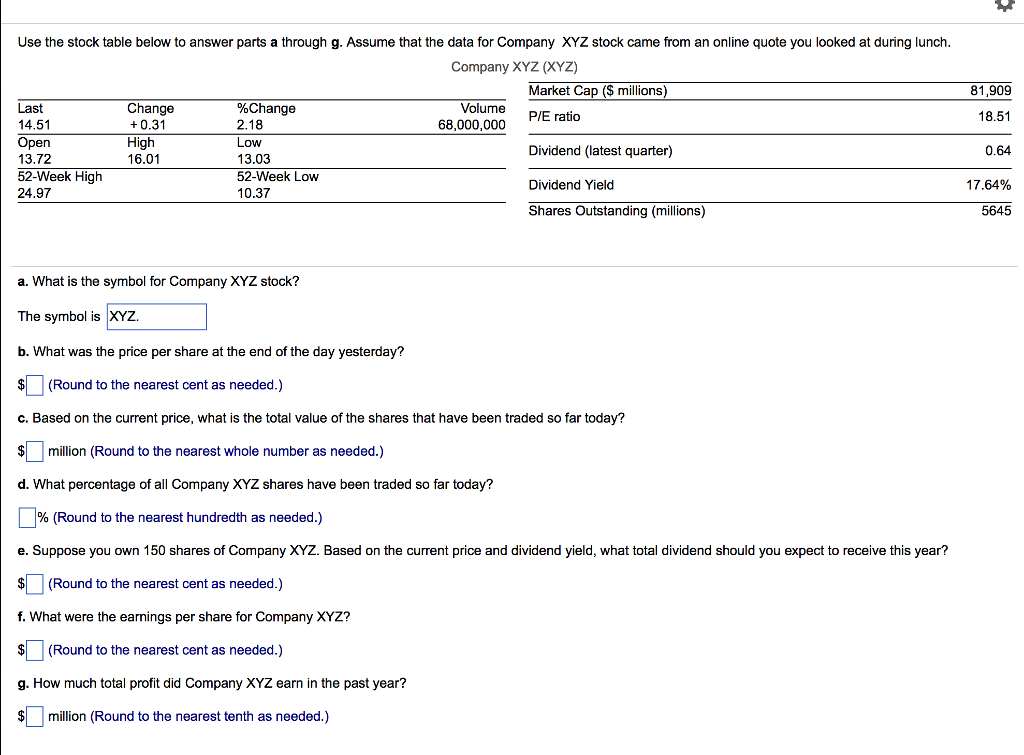Click question f about earnings per share
1024x755 pixels.
[184, 617]
